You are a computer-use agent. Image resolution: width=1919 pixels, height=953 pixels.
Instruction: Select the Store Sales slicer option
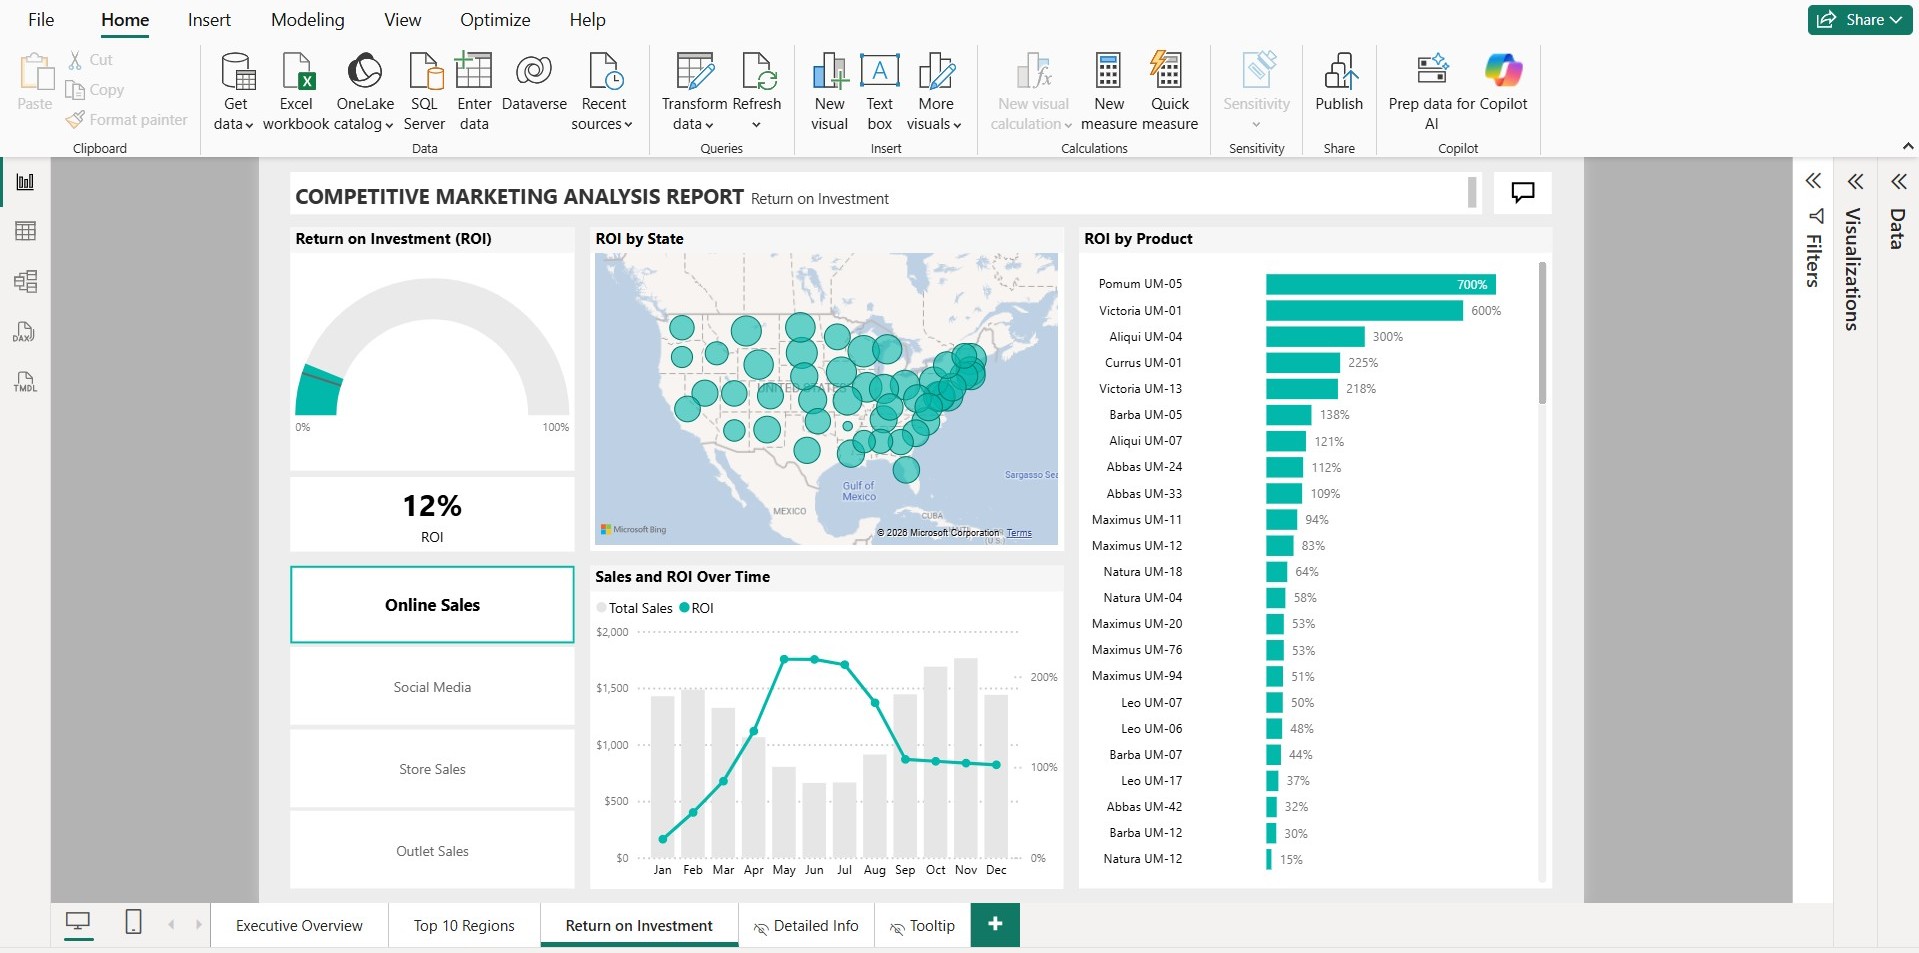point(432,769)
